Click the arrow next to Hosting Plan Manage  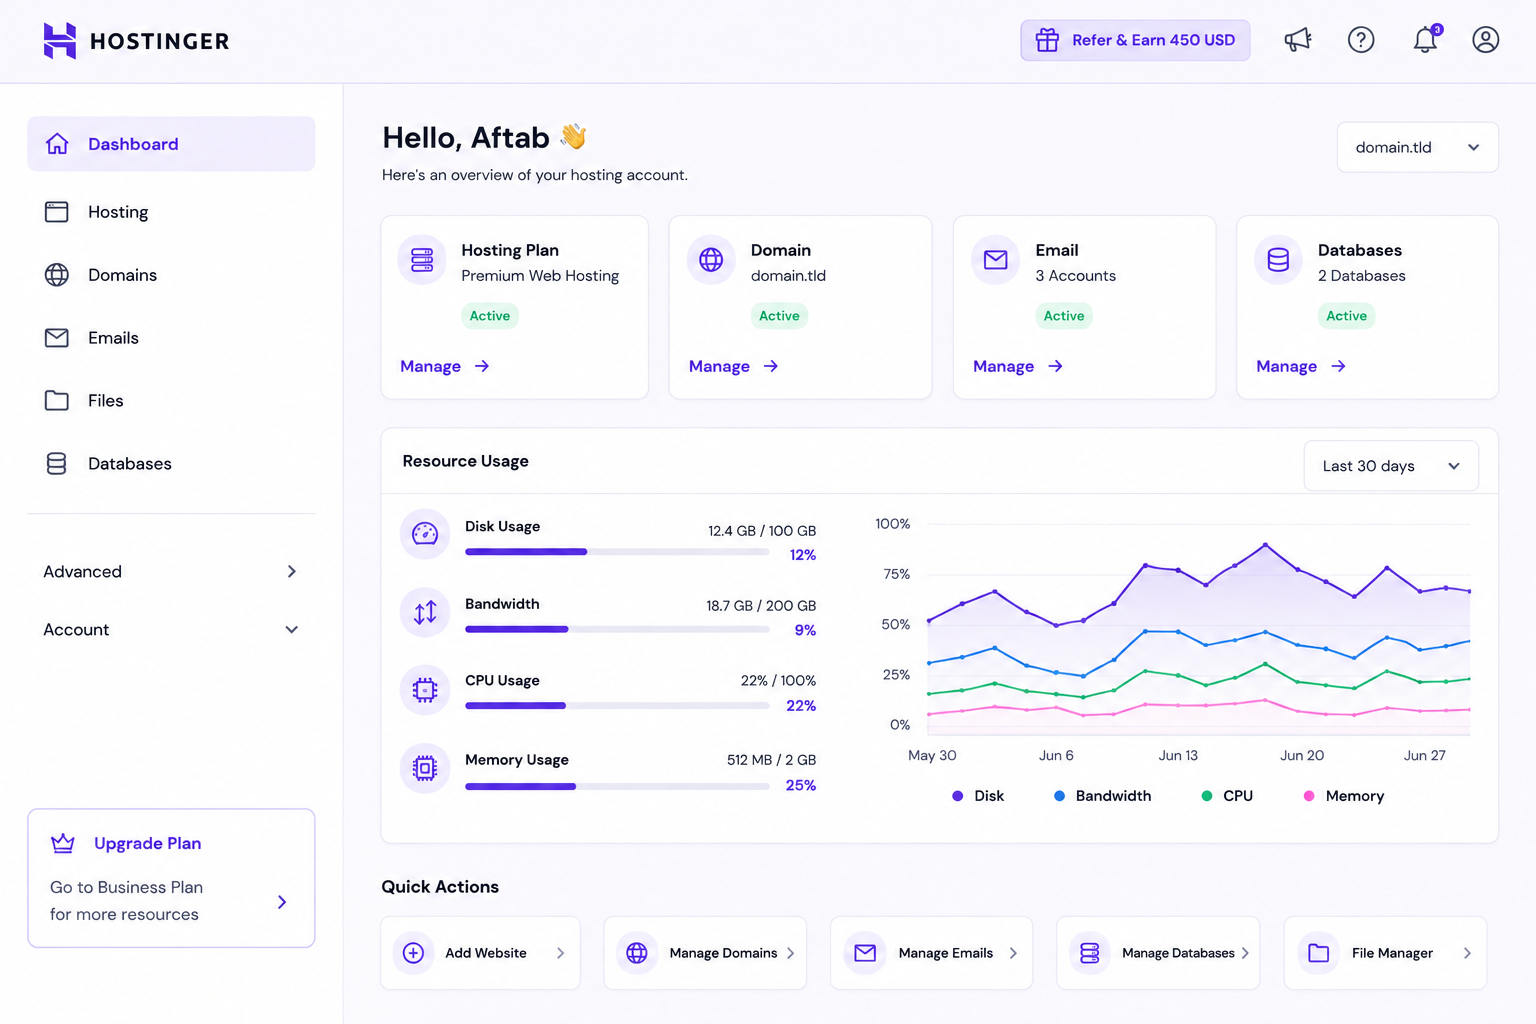click(x=482, y=366)
